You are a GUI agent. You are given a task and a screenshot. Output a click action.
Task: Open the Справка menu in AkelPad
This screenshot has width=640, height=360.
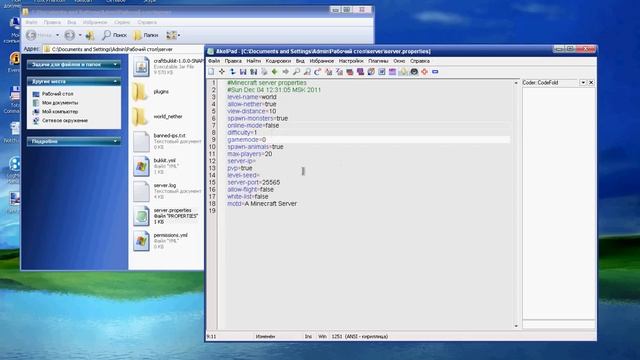click(420, 61)
